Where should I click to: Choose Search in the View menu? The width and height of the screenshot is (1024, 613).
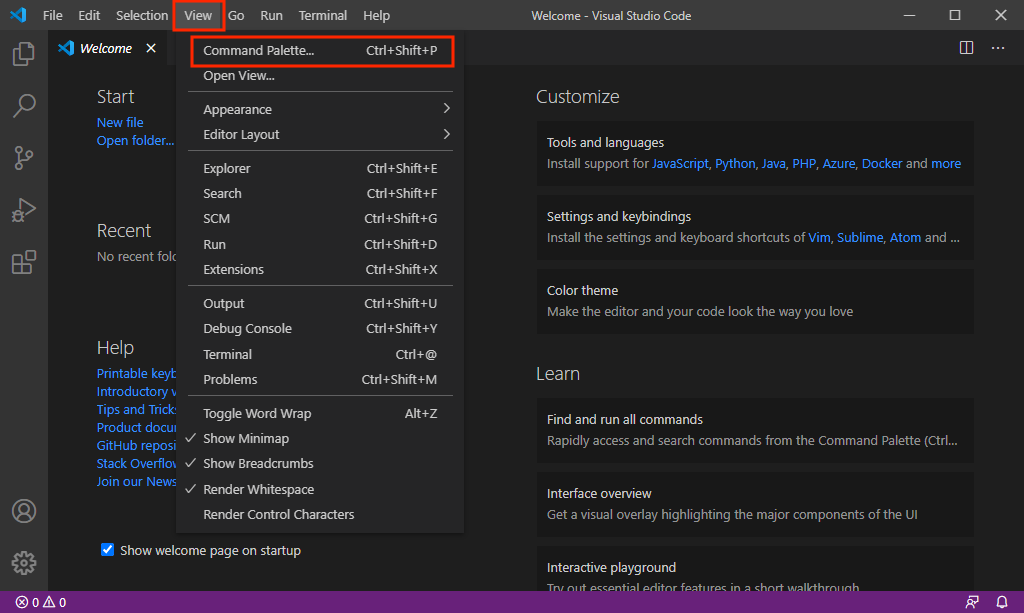[320, 193]
